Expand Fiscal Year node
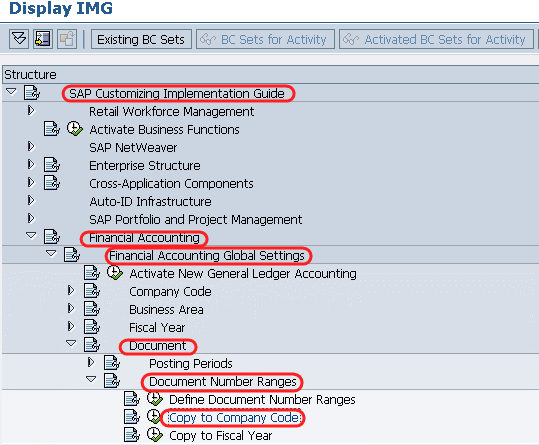Viewport: 539px width, 445px height. coord(71,326)
